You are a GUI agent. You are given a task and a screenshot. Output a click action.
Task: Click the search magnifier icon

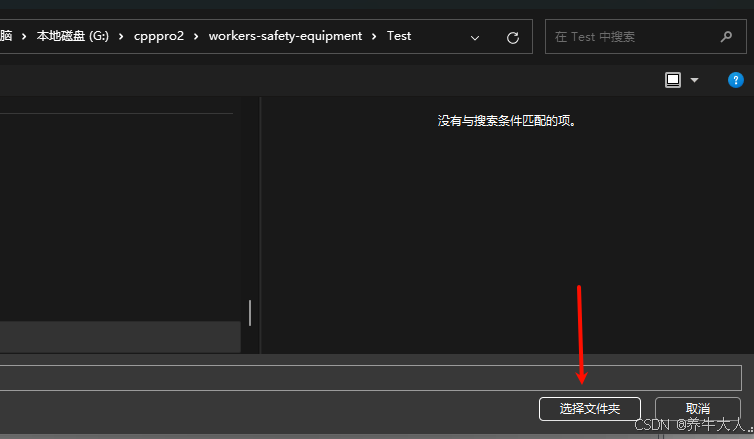click(726, 37)
